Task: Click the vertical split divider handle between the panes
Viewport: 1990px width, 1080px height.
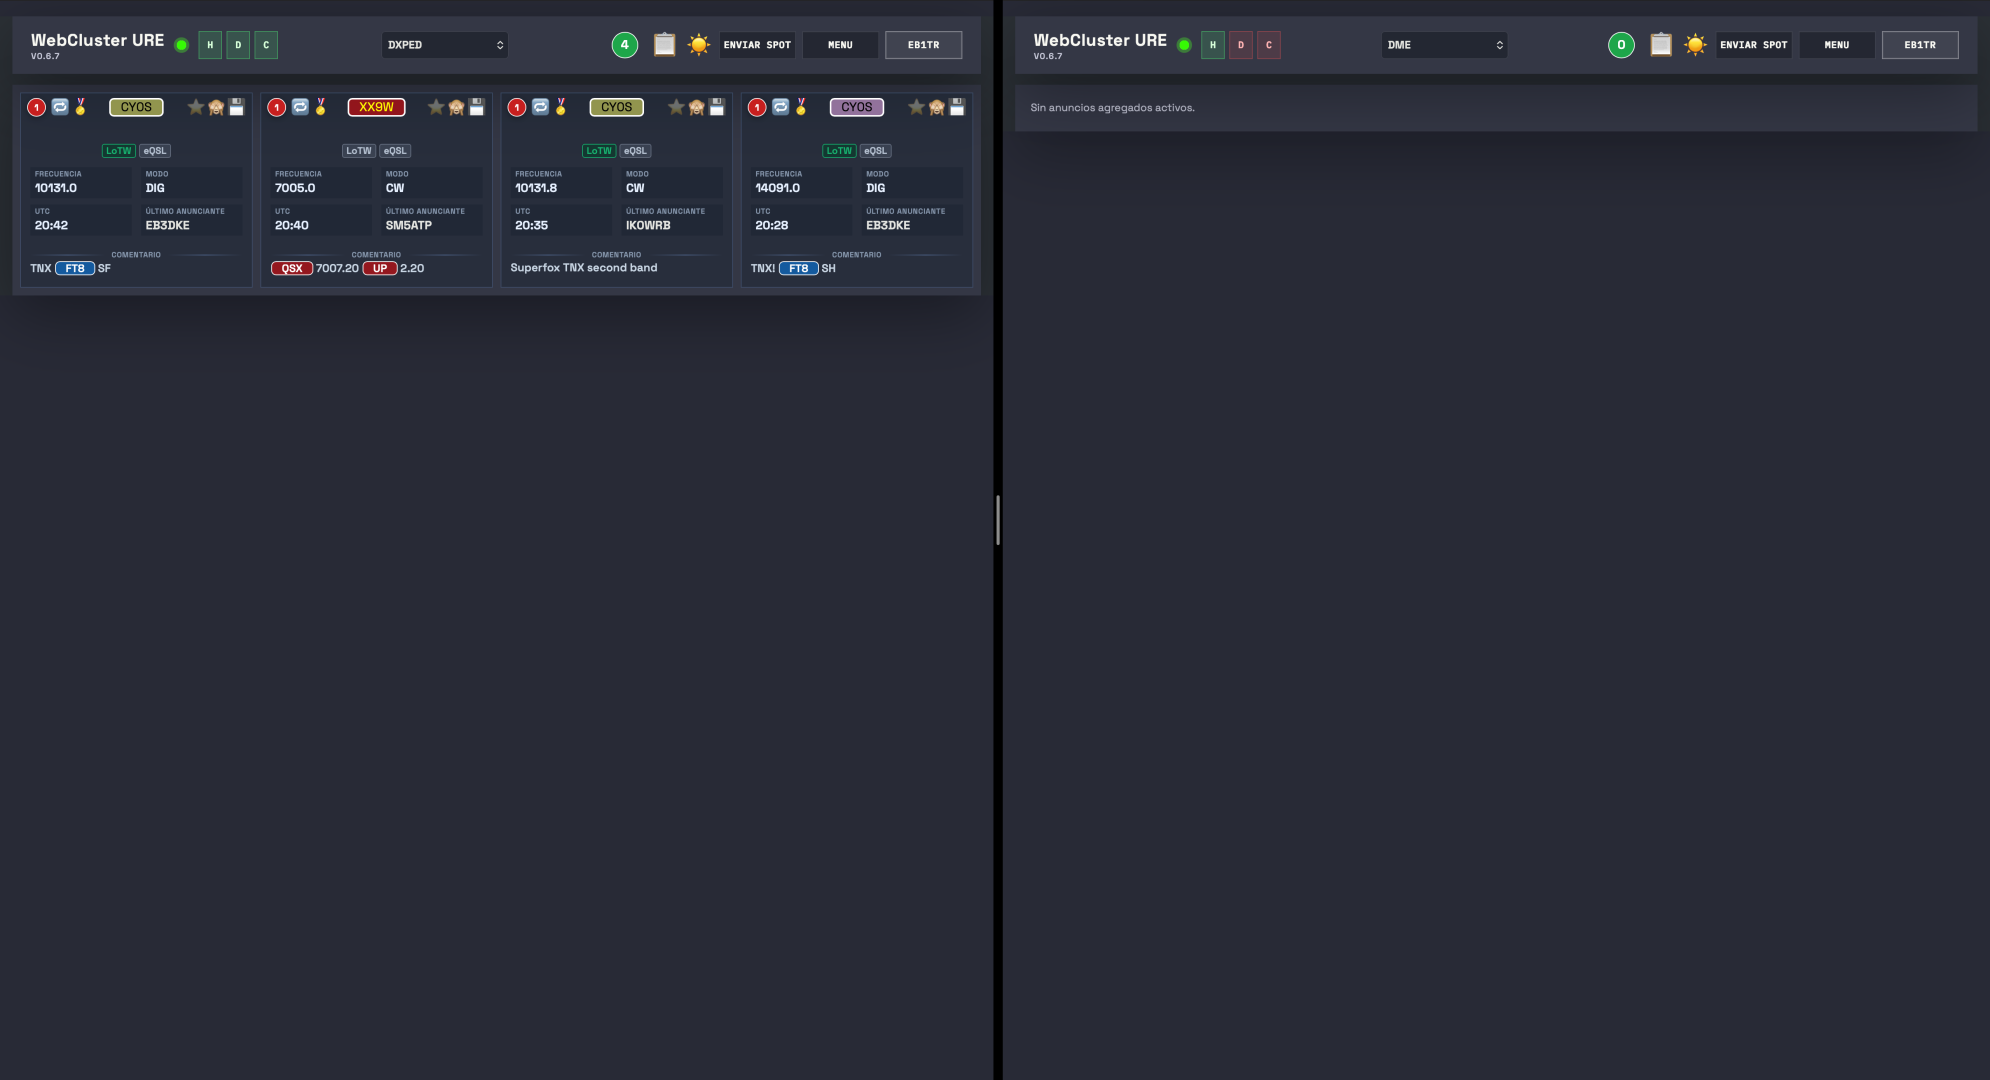Action: [998, 520]
